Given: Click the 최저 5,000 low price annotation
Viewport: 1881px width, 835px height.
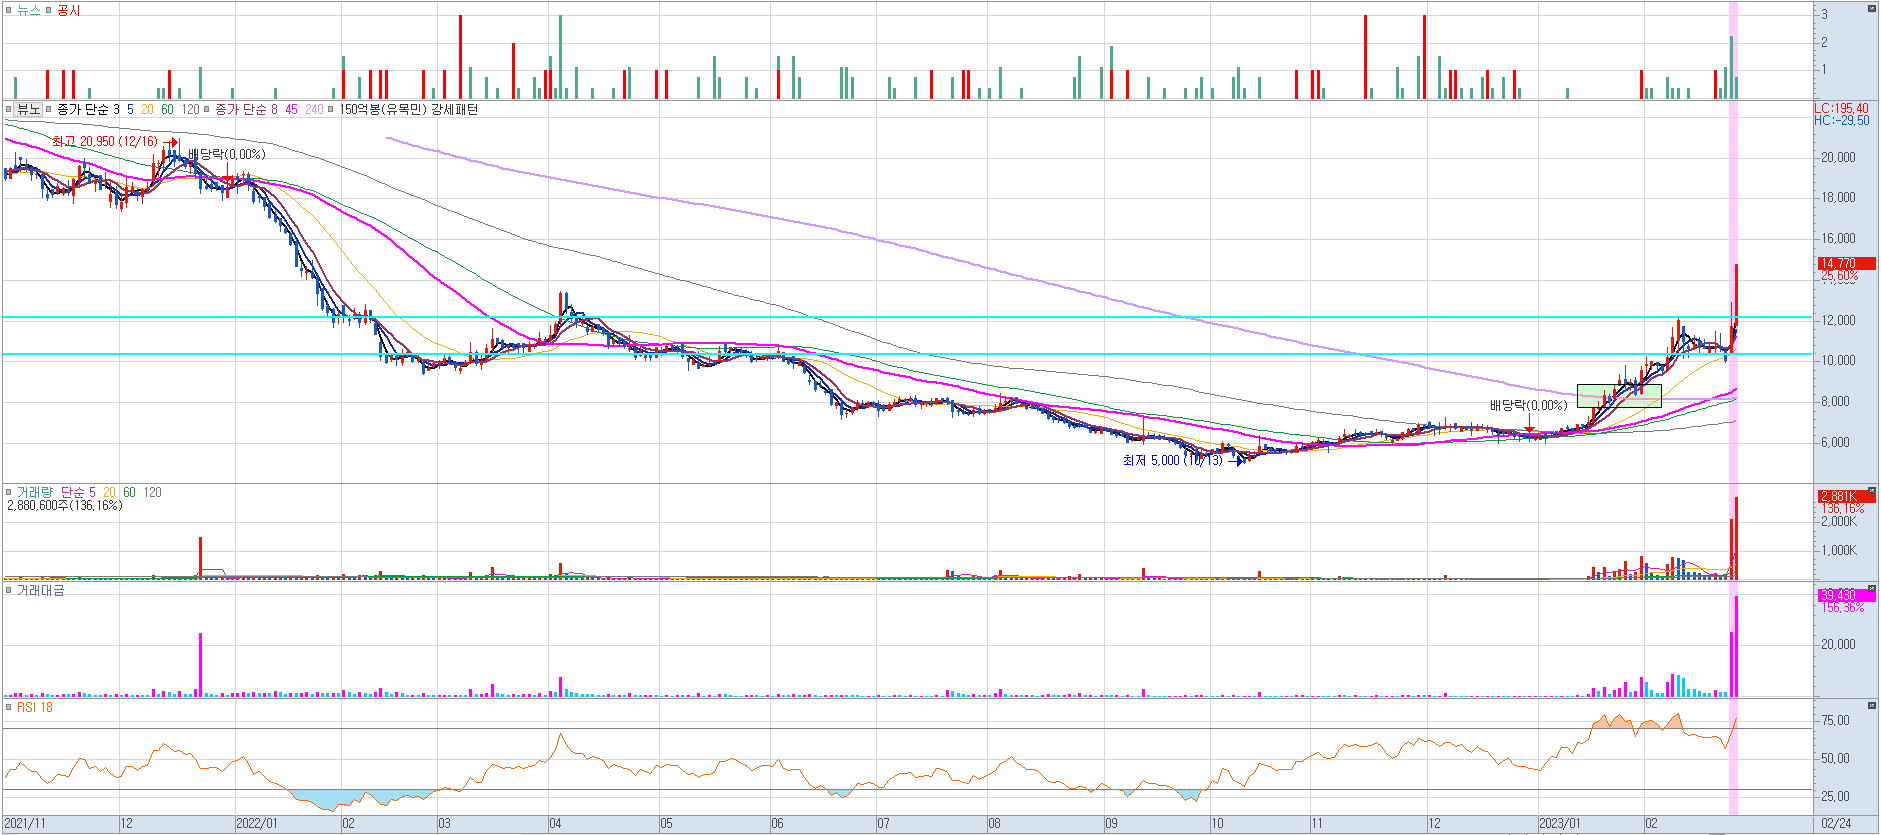Looking at the screenshot, I should [x=1172, y=460].
